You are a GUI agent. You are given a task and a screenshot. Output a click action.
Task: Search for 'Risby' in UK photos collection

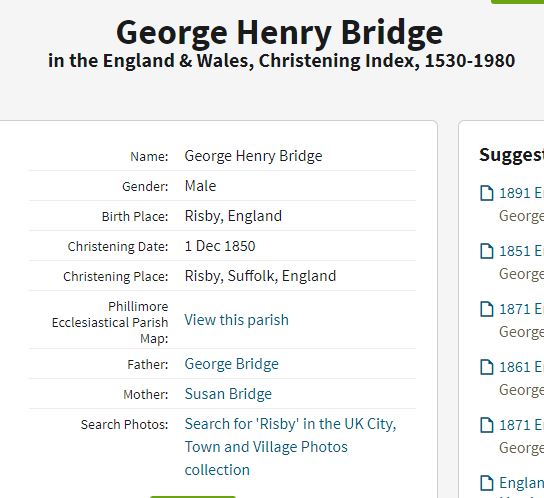pyautogui.click(x=290, y=447)
